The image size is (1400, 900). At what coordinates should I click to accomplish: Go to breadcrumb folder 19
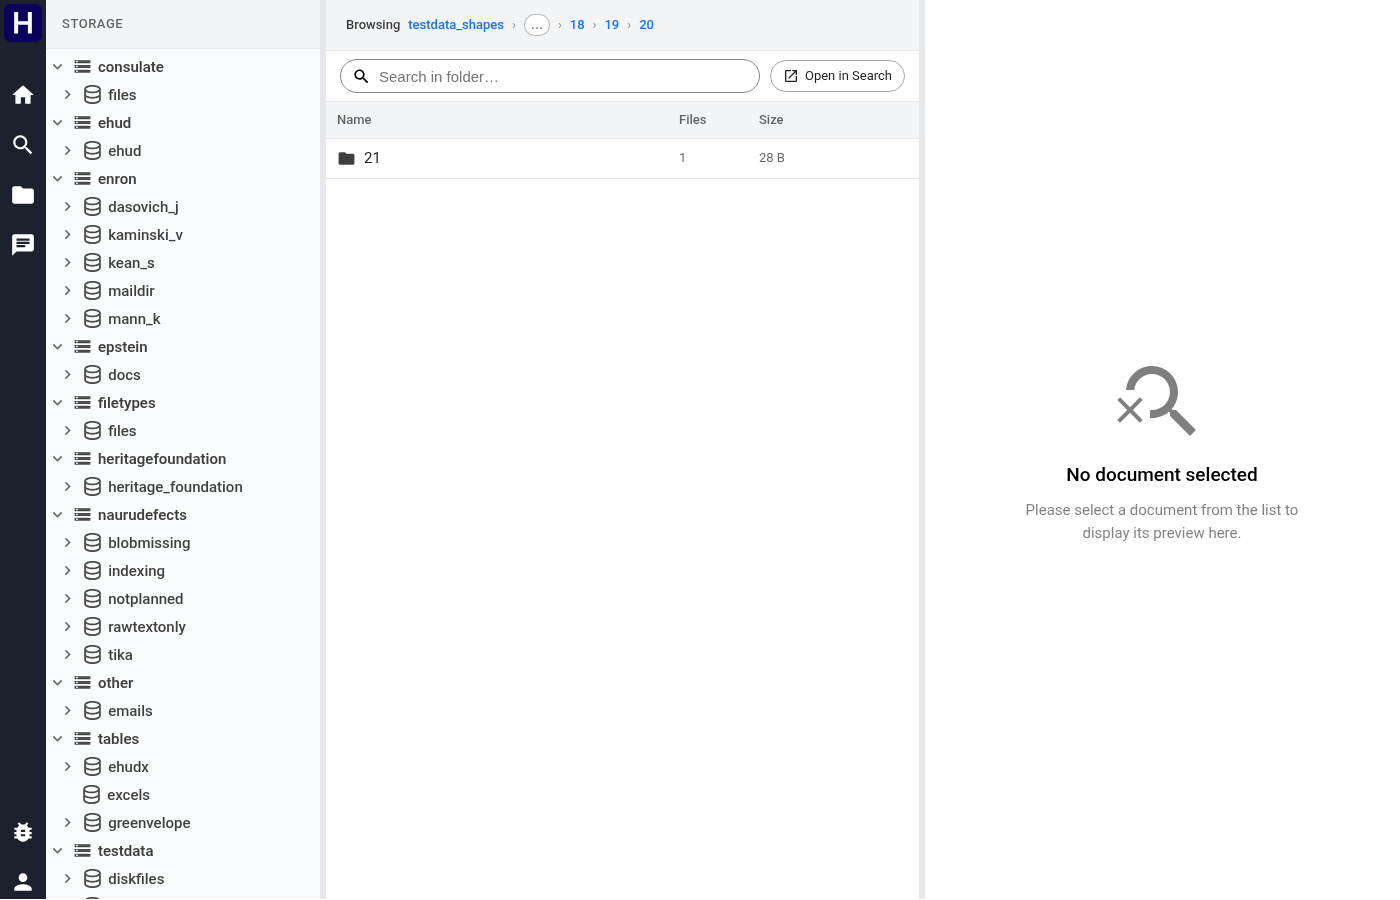click(612, 25)
